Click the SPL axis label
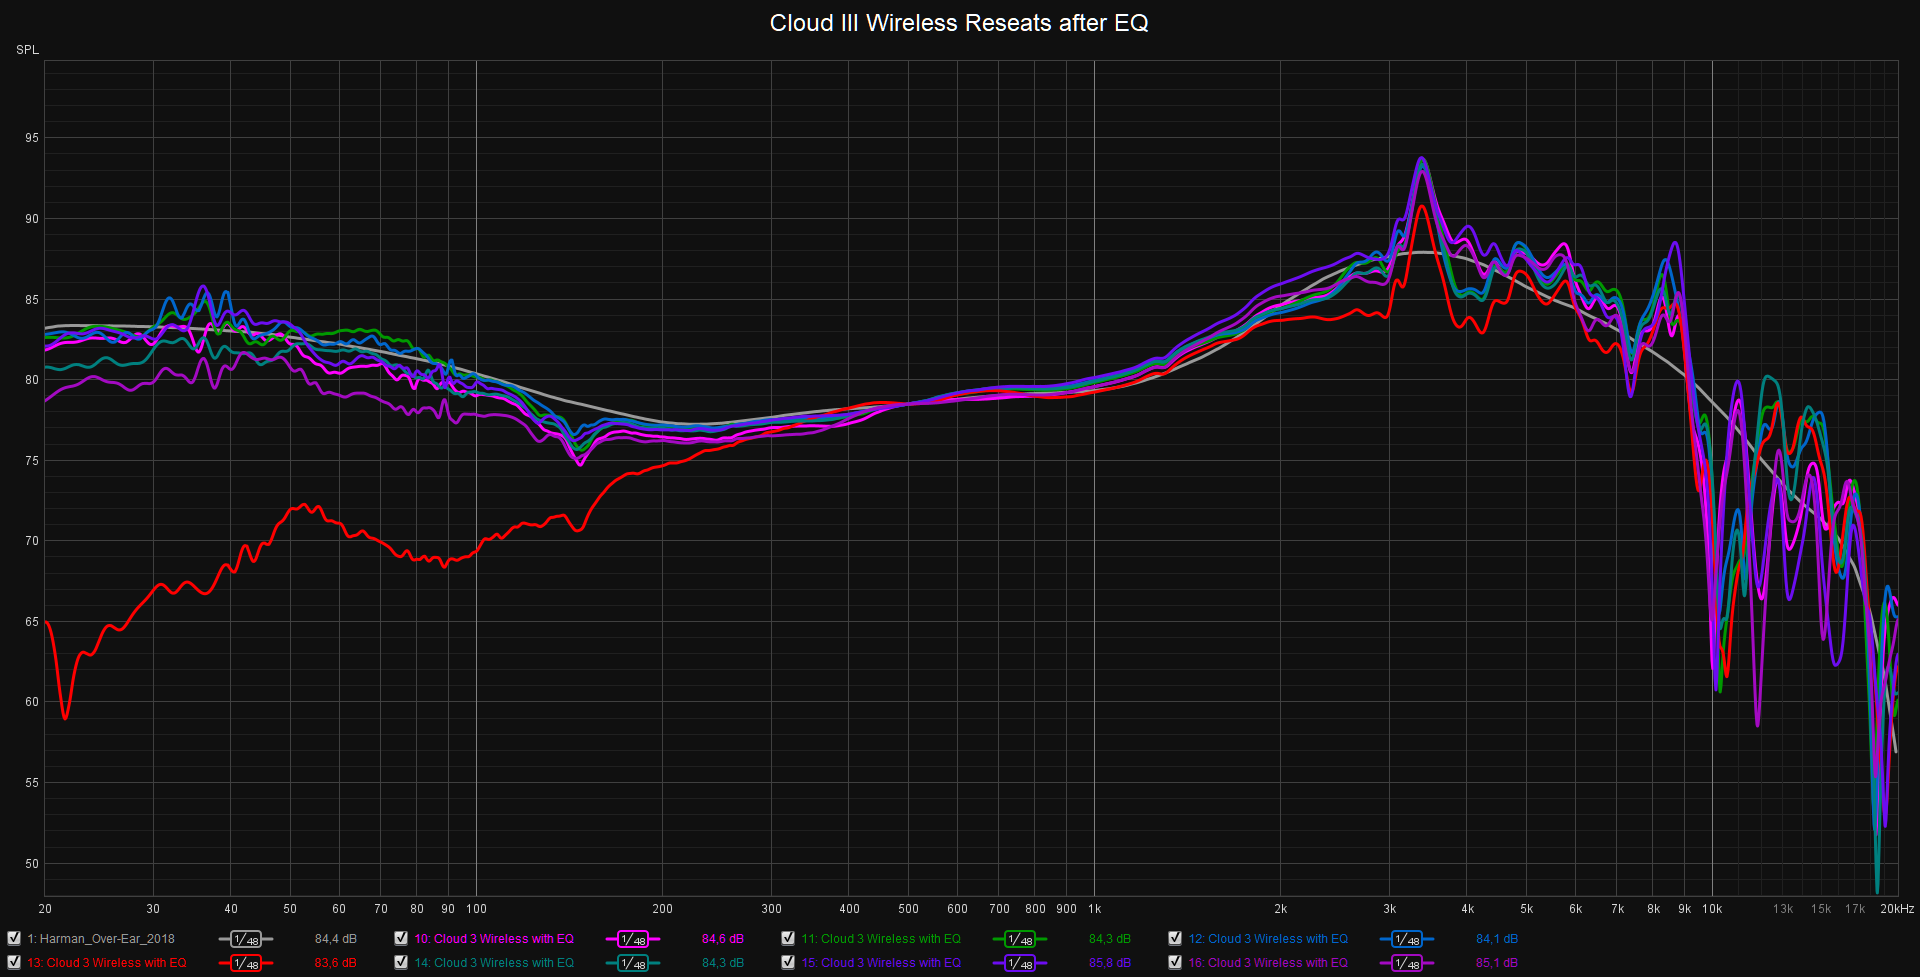The height and width of the screenshot is (977, 1920). point(27,50)
